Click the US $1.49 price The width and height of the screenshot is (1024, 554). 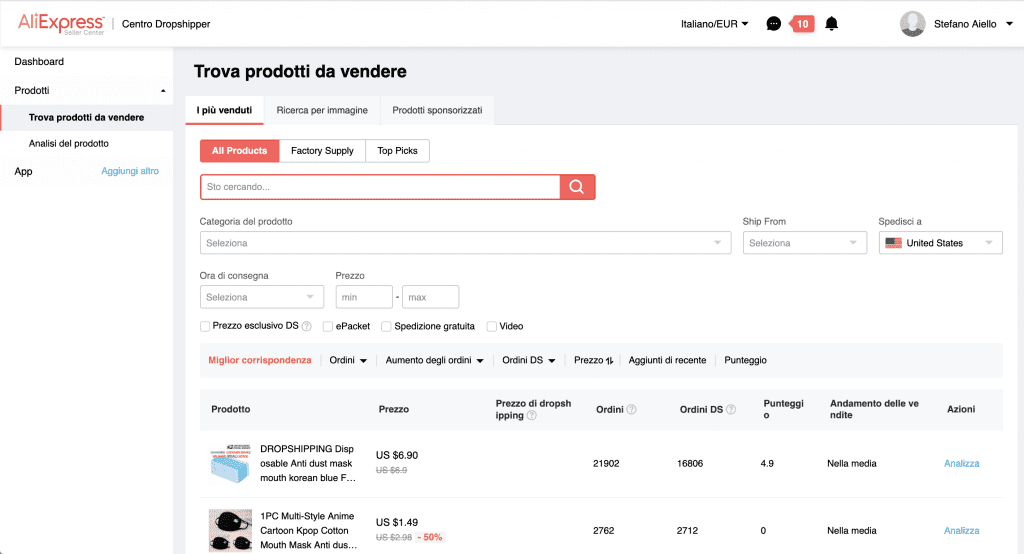pos(397,523)
